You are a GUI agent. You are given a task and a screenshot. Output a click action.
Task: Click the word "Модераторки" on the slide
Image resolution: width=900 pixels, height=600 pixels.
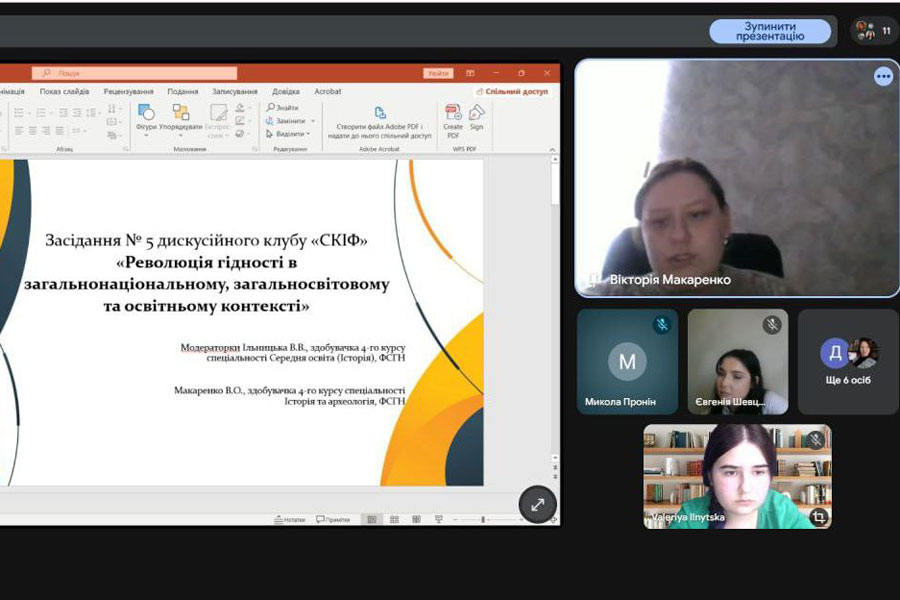tap(210, 347)
